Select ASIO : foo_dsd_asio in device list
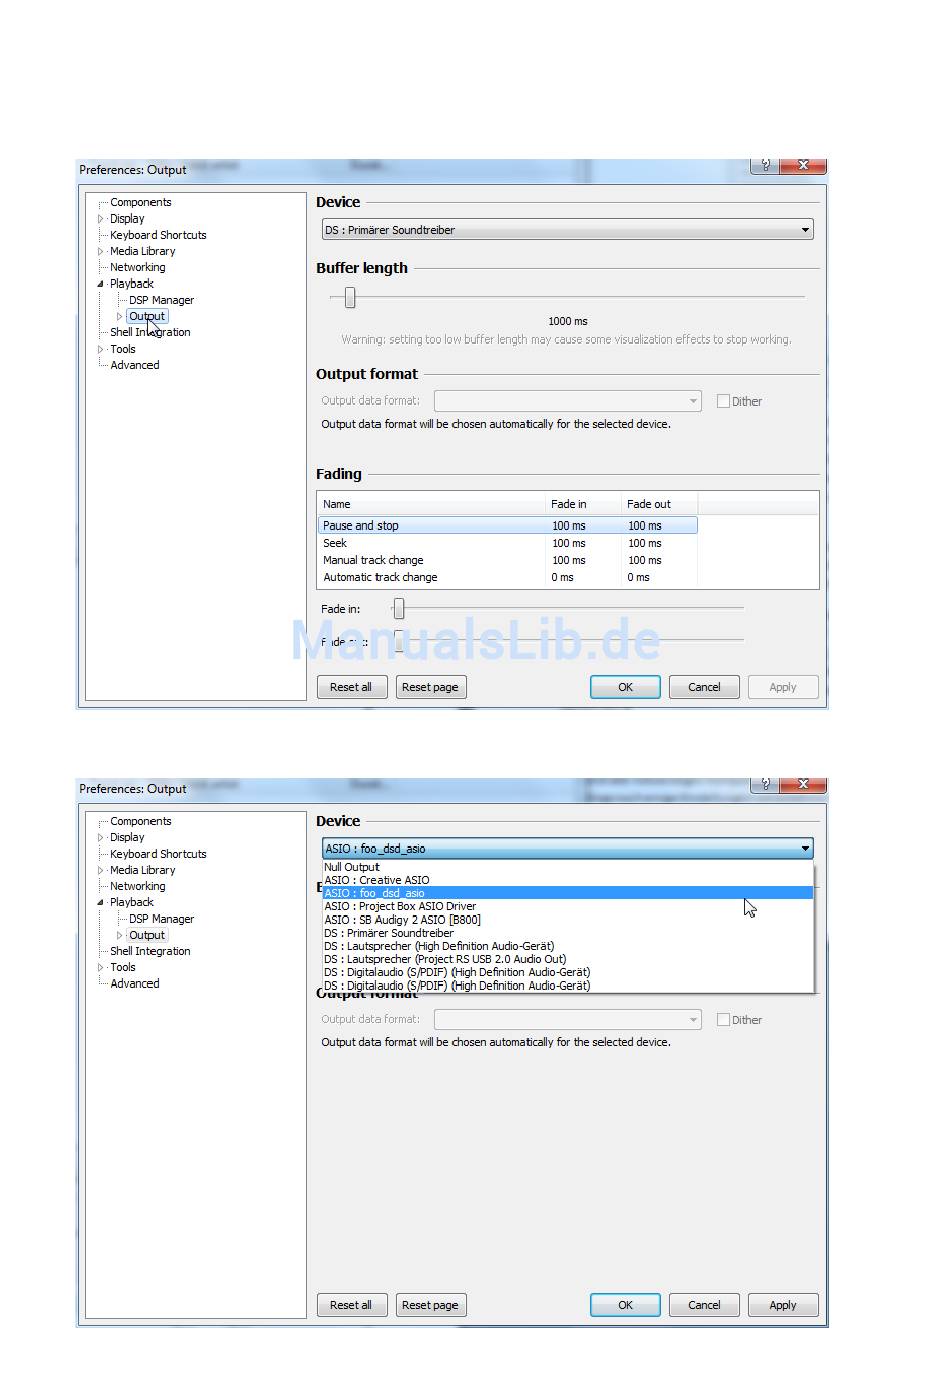The width and height of the screenshot is (950, 1387). (567, 893)
